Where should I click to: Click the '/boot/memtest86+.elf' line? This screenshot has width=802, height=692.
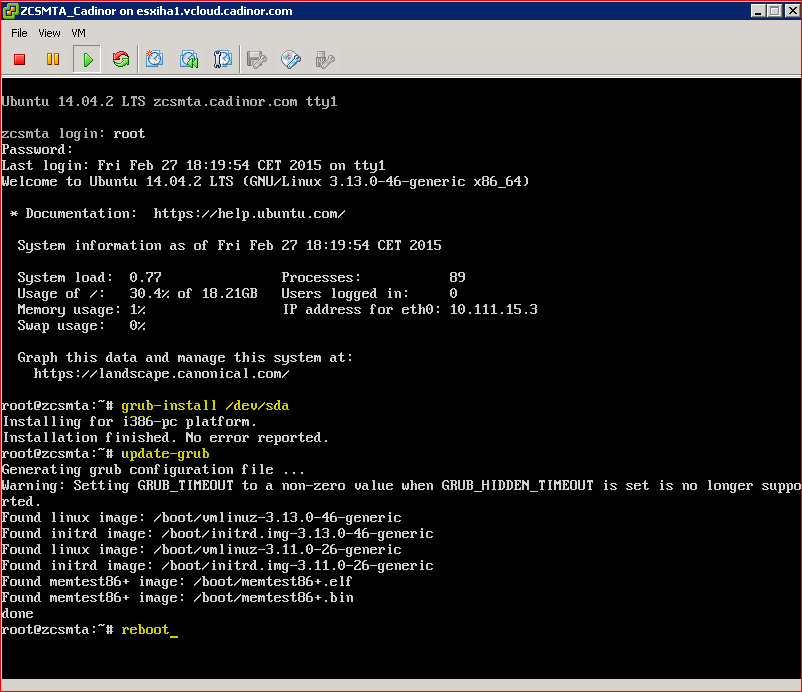(x=177, y=582)
